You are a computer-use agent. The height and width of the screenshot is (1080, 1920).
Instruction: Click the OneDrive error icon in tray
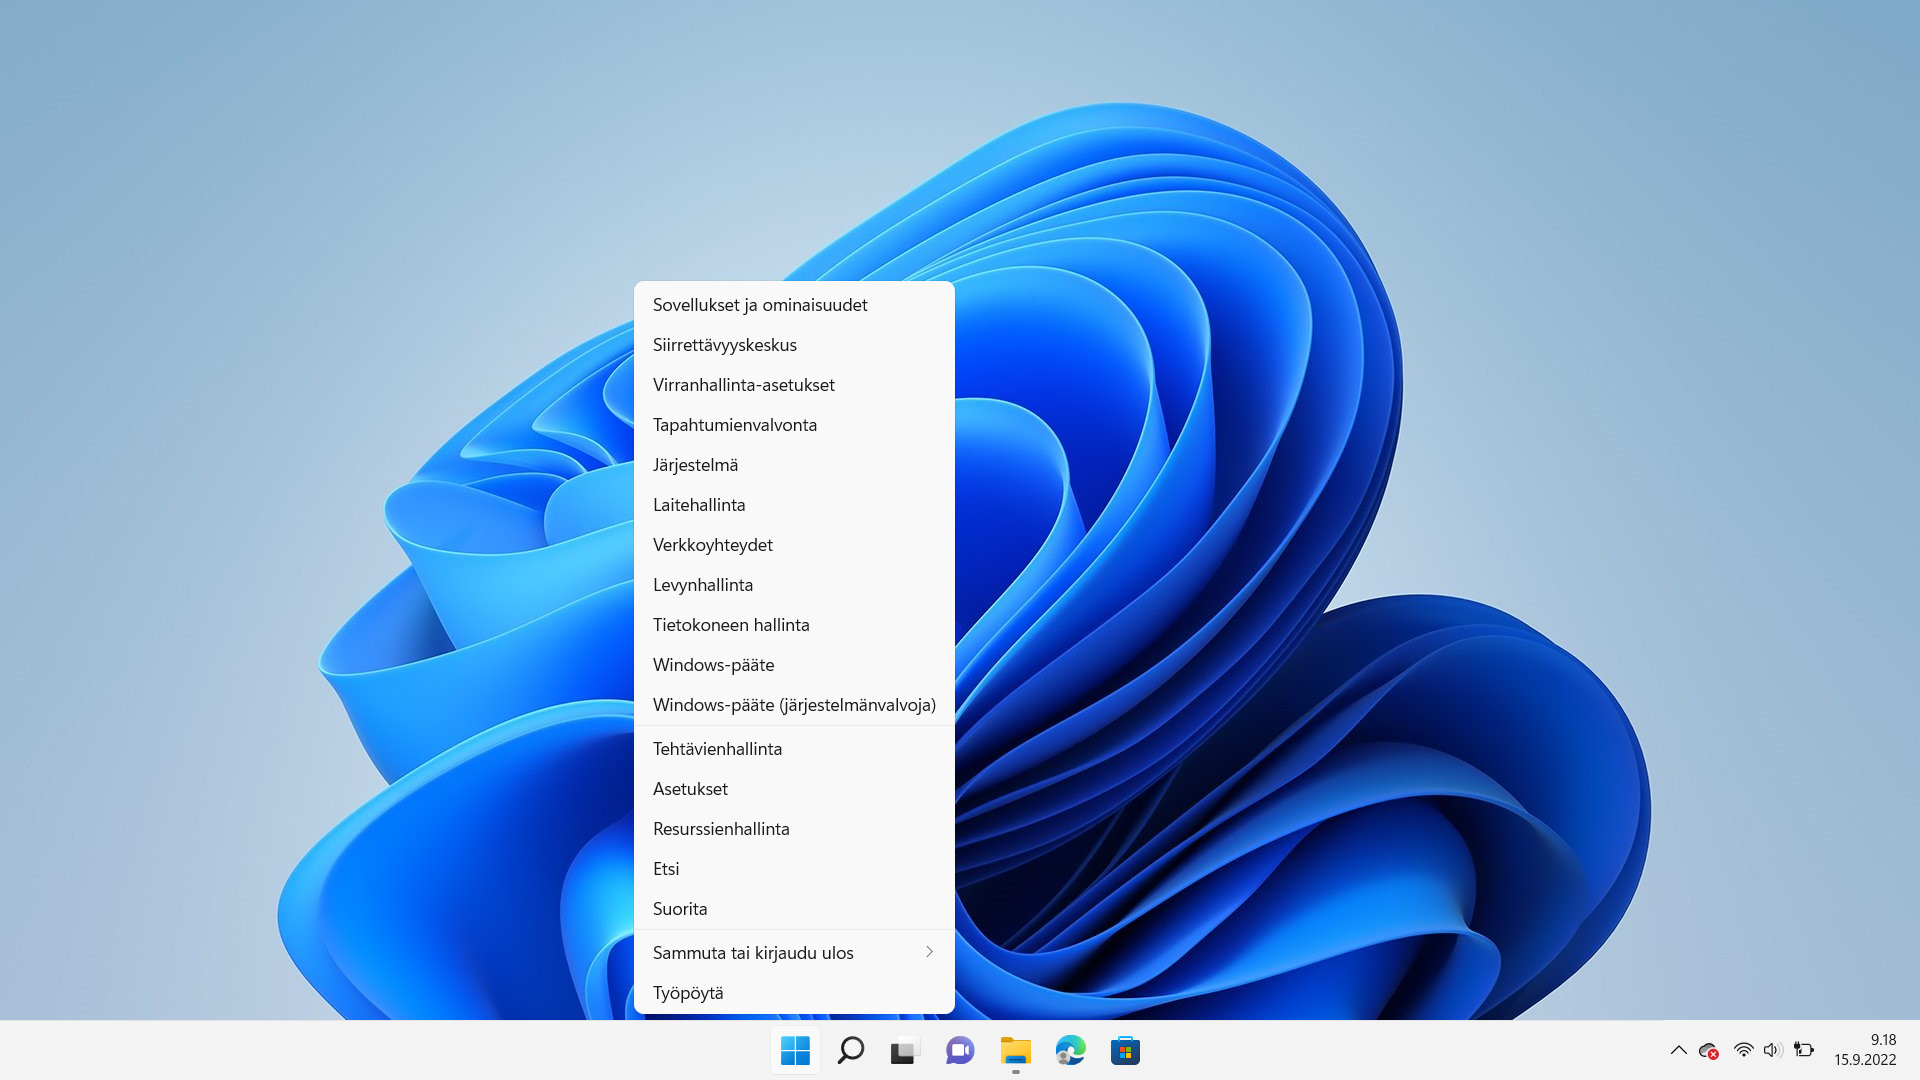coord(1708,1050)
